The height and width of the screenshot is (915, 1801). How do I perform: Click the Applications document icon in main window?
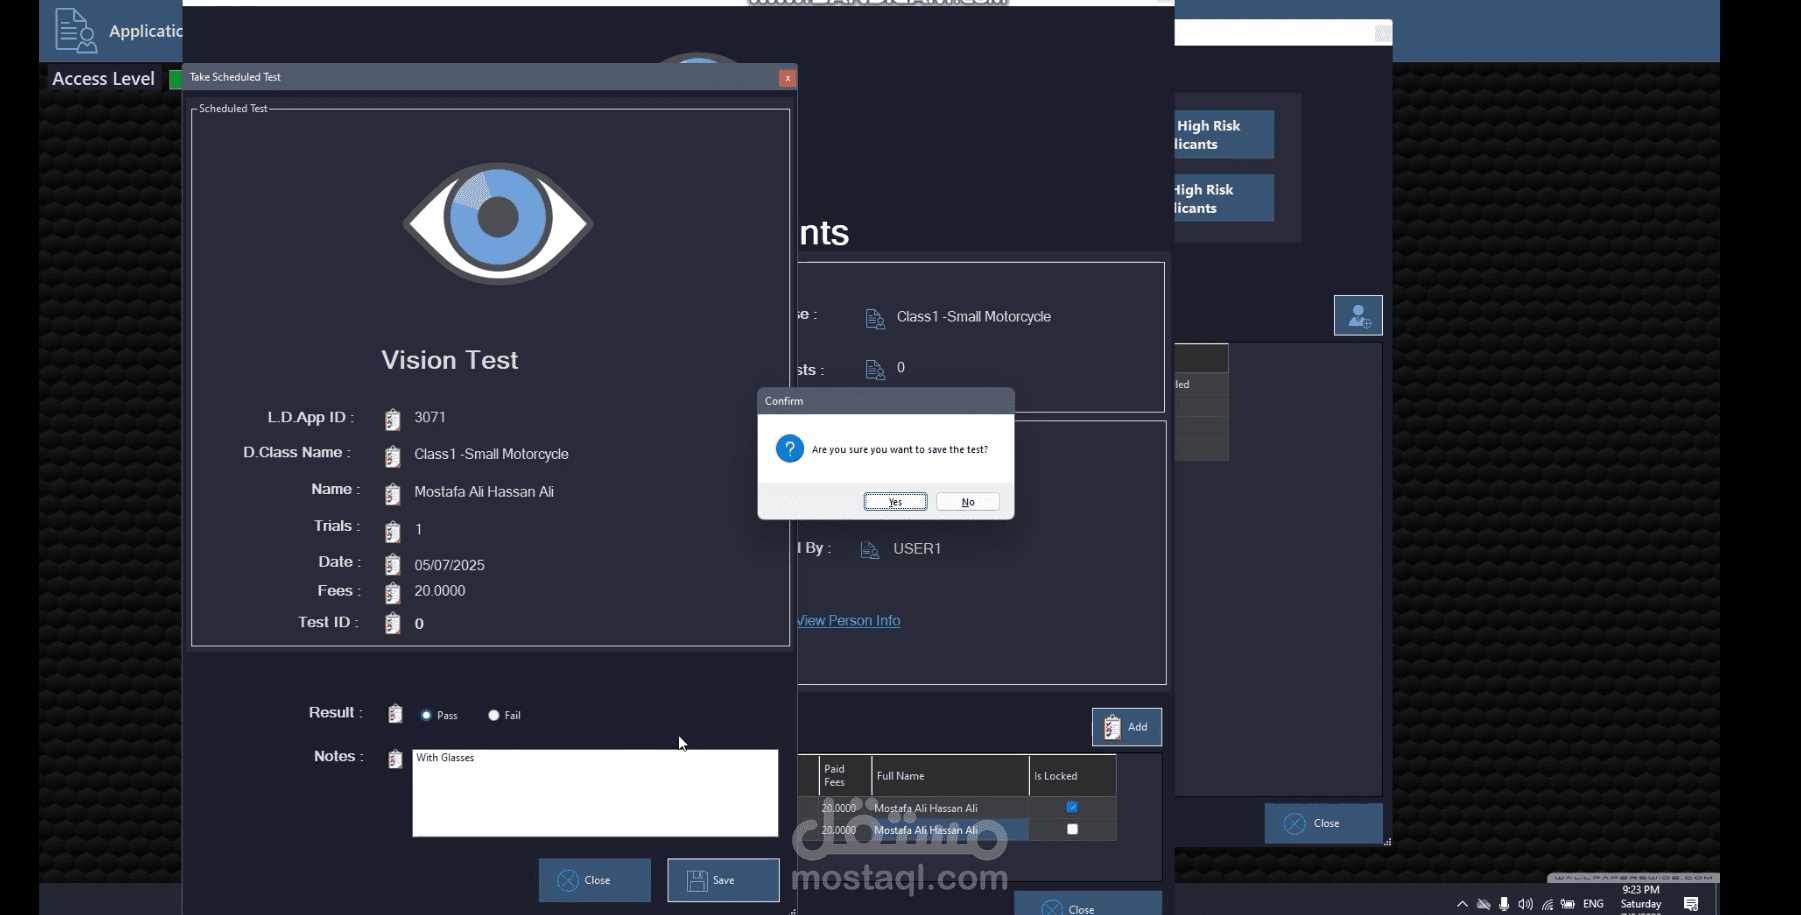coord(76,30)
